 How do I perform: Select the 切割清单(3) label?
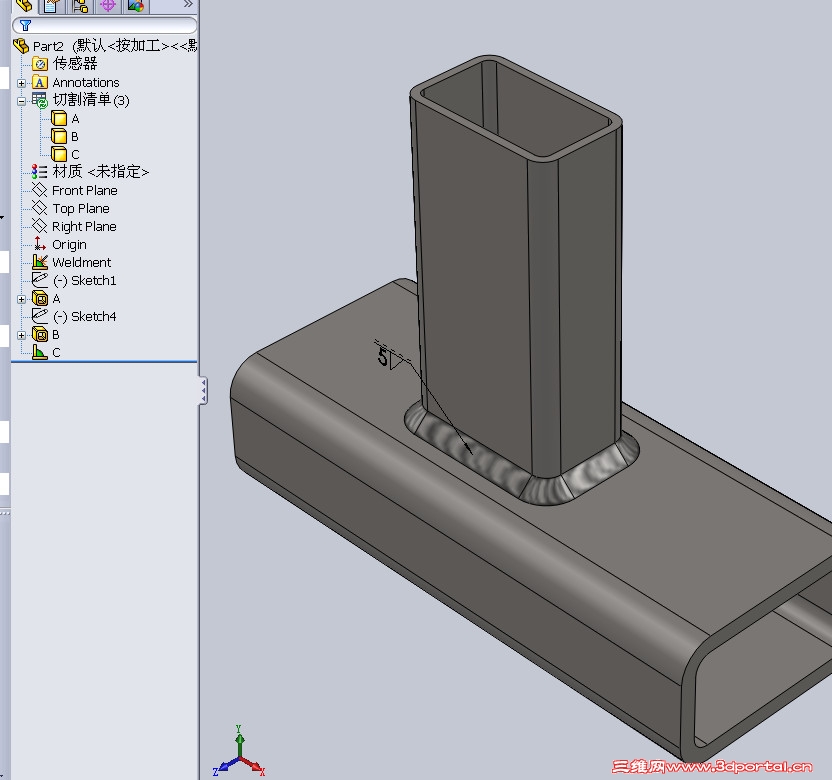click(x=91, y=100)
